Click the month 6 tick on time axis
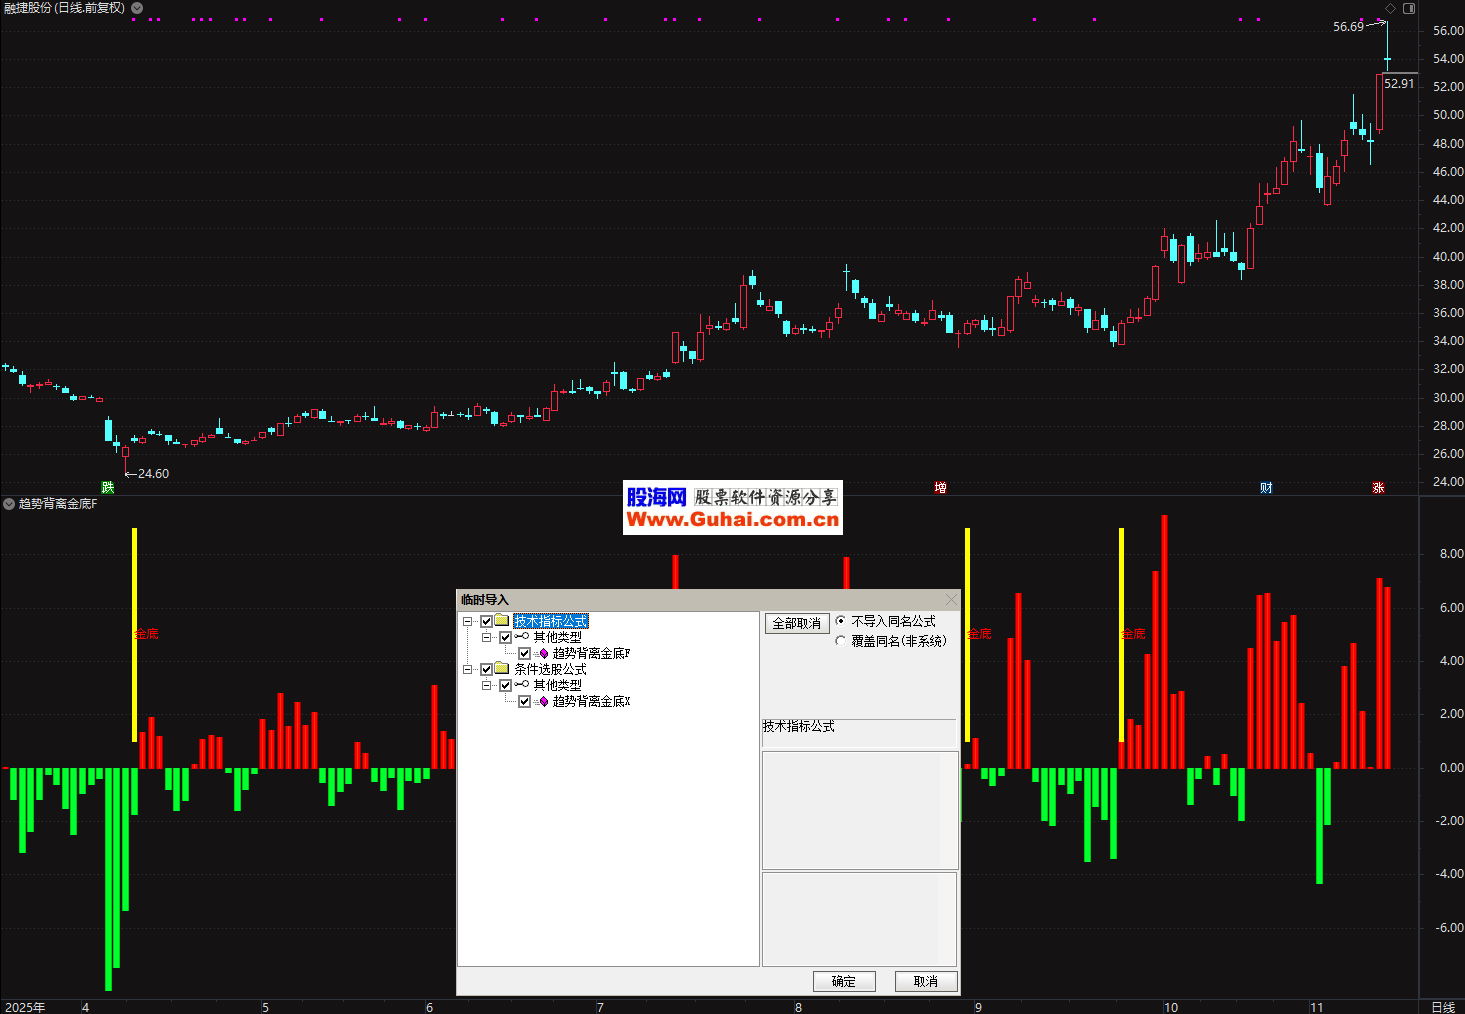Viewport: 1465px width, 1014px height. pyautogui.click(x=430, y=1007)
